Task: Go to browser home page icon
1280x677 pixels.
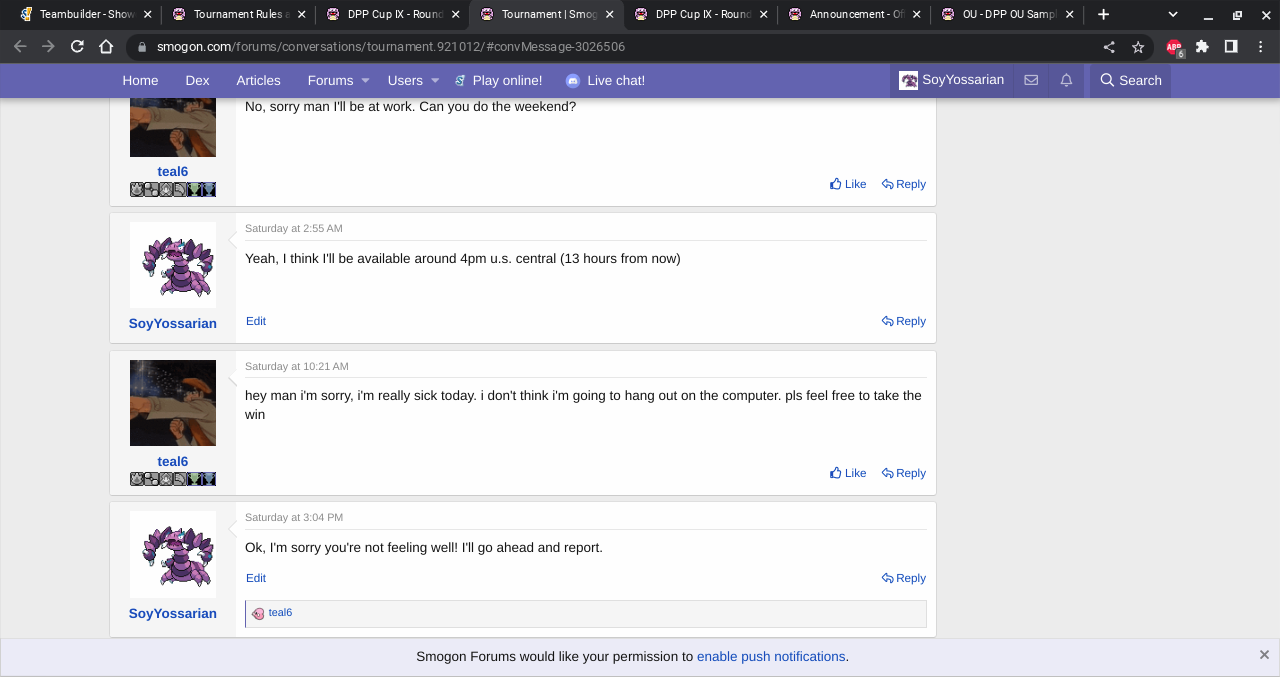Action: (x=106, y=47)
